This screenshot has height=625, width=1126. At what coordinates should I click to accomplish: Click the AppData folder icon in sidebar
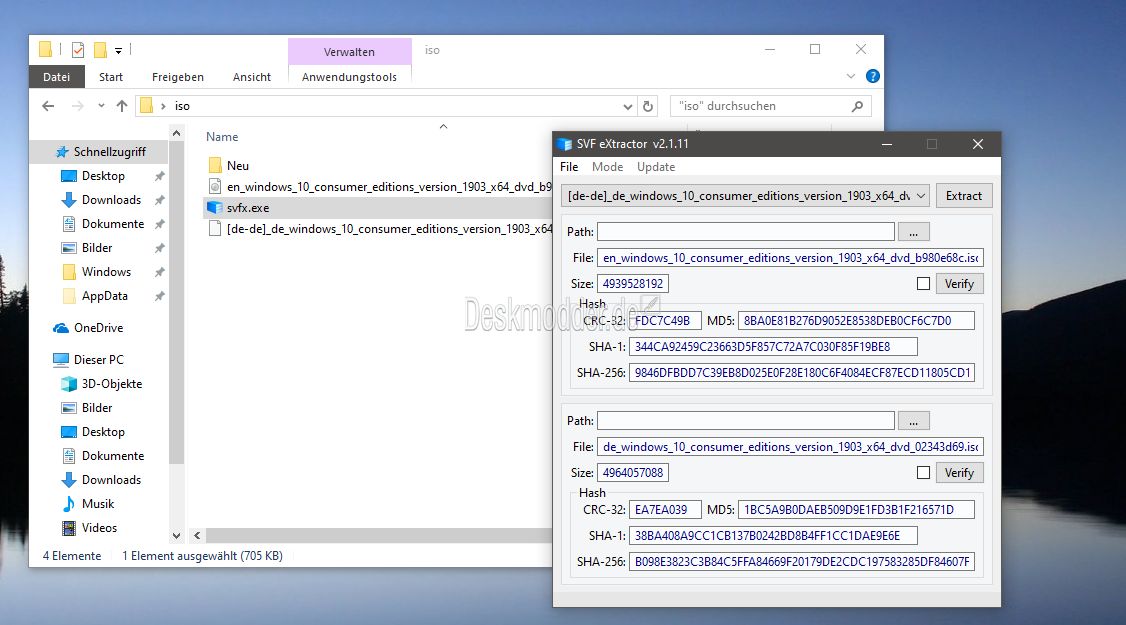coord(69,296)
